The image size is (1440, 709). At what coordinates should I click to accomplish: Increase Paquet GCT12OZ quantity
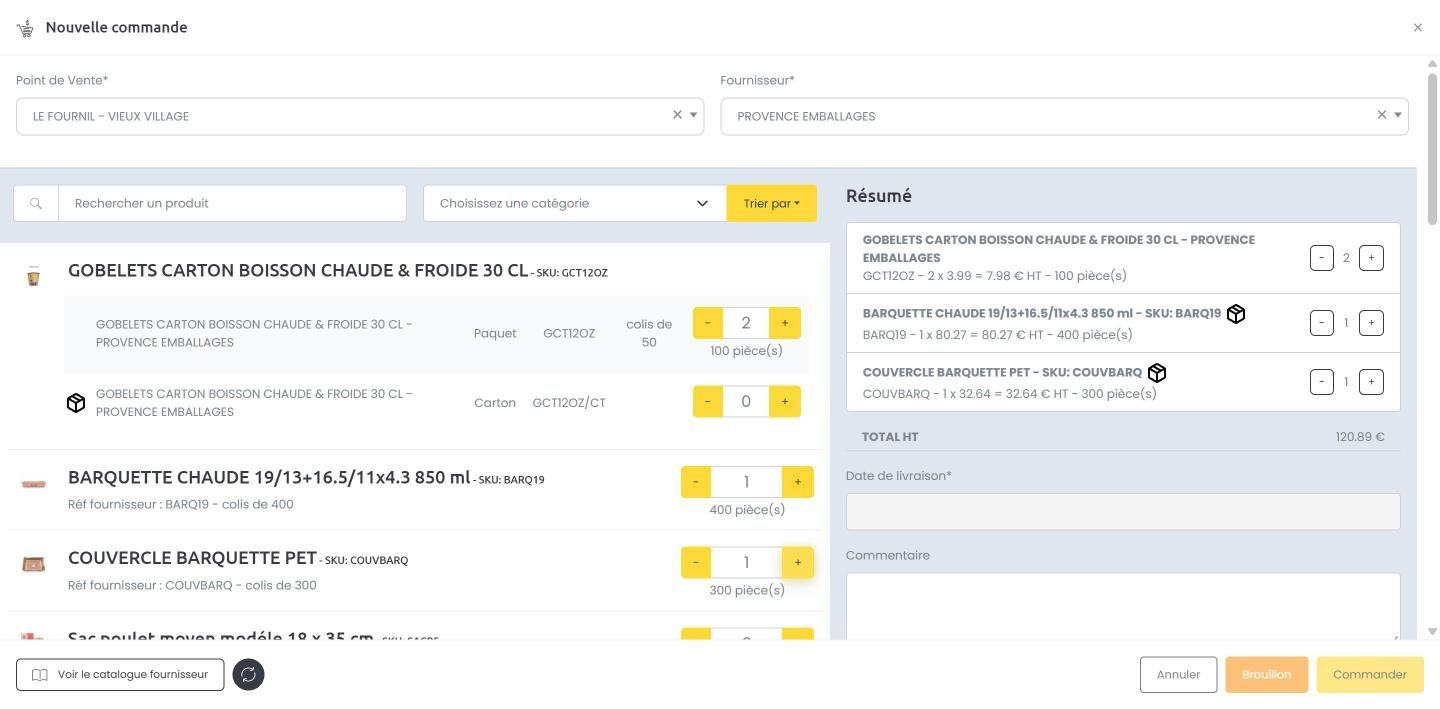click(785, 323)
